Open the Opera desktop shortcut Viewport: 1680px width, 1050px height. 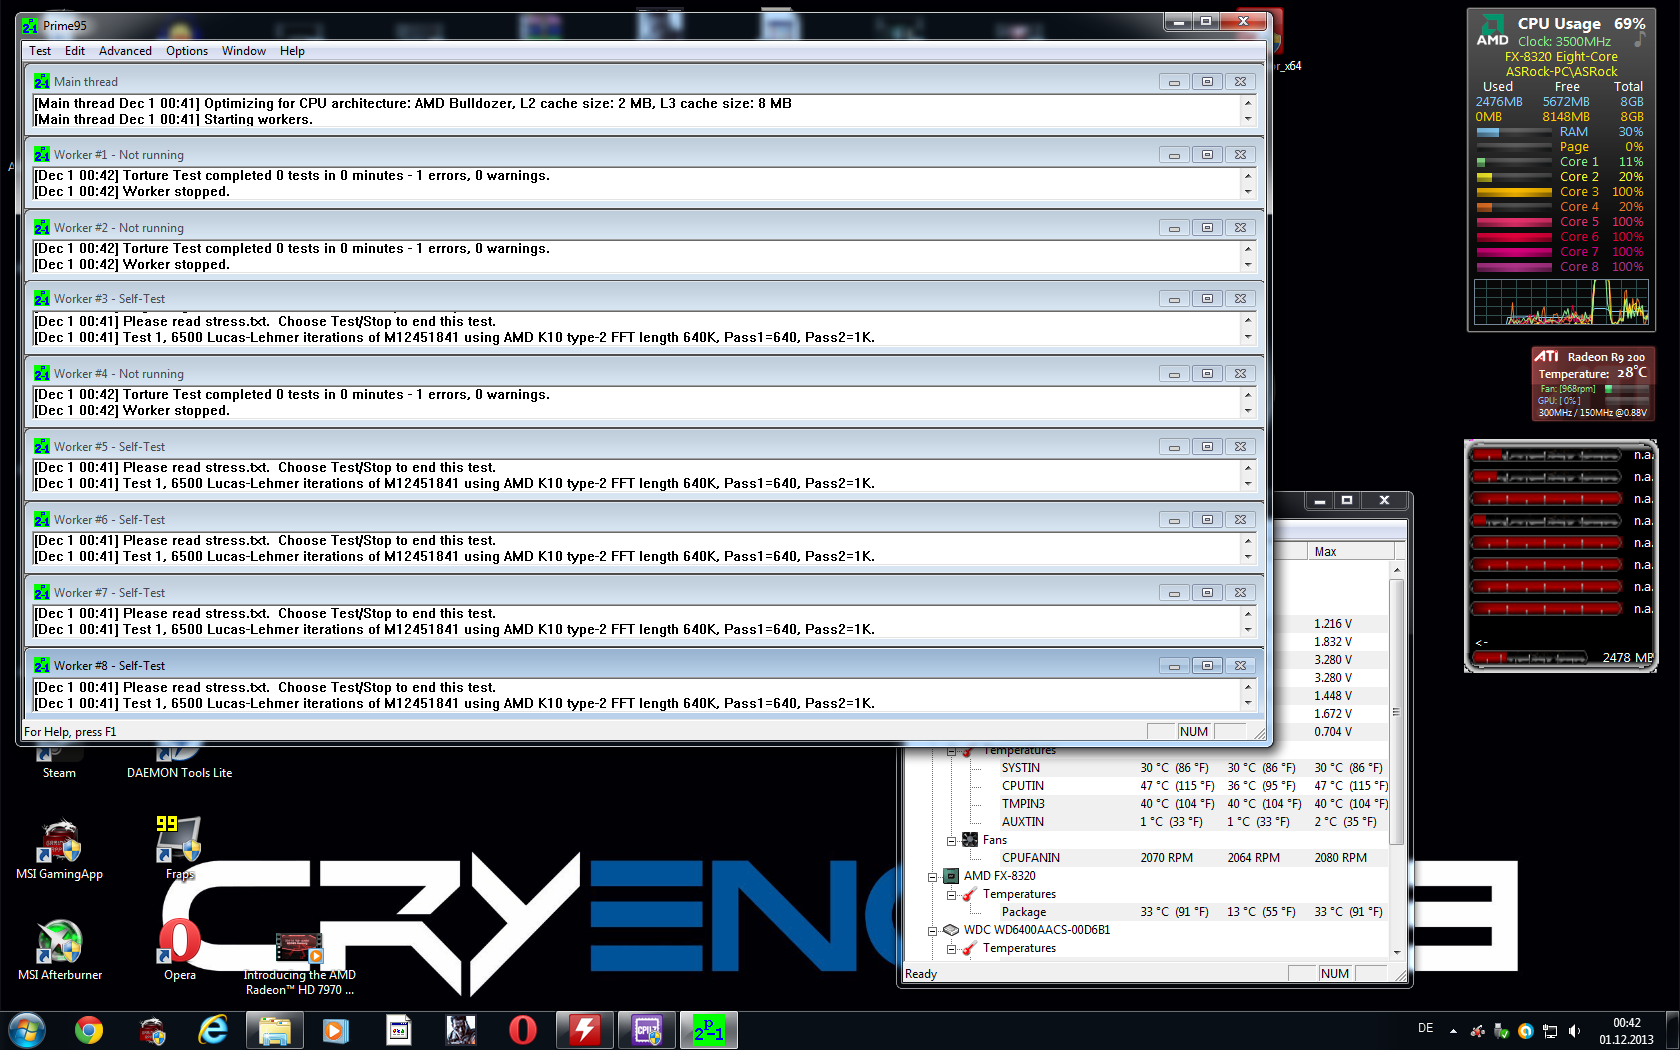pyautogui.click(x=180, y=951)
